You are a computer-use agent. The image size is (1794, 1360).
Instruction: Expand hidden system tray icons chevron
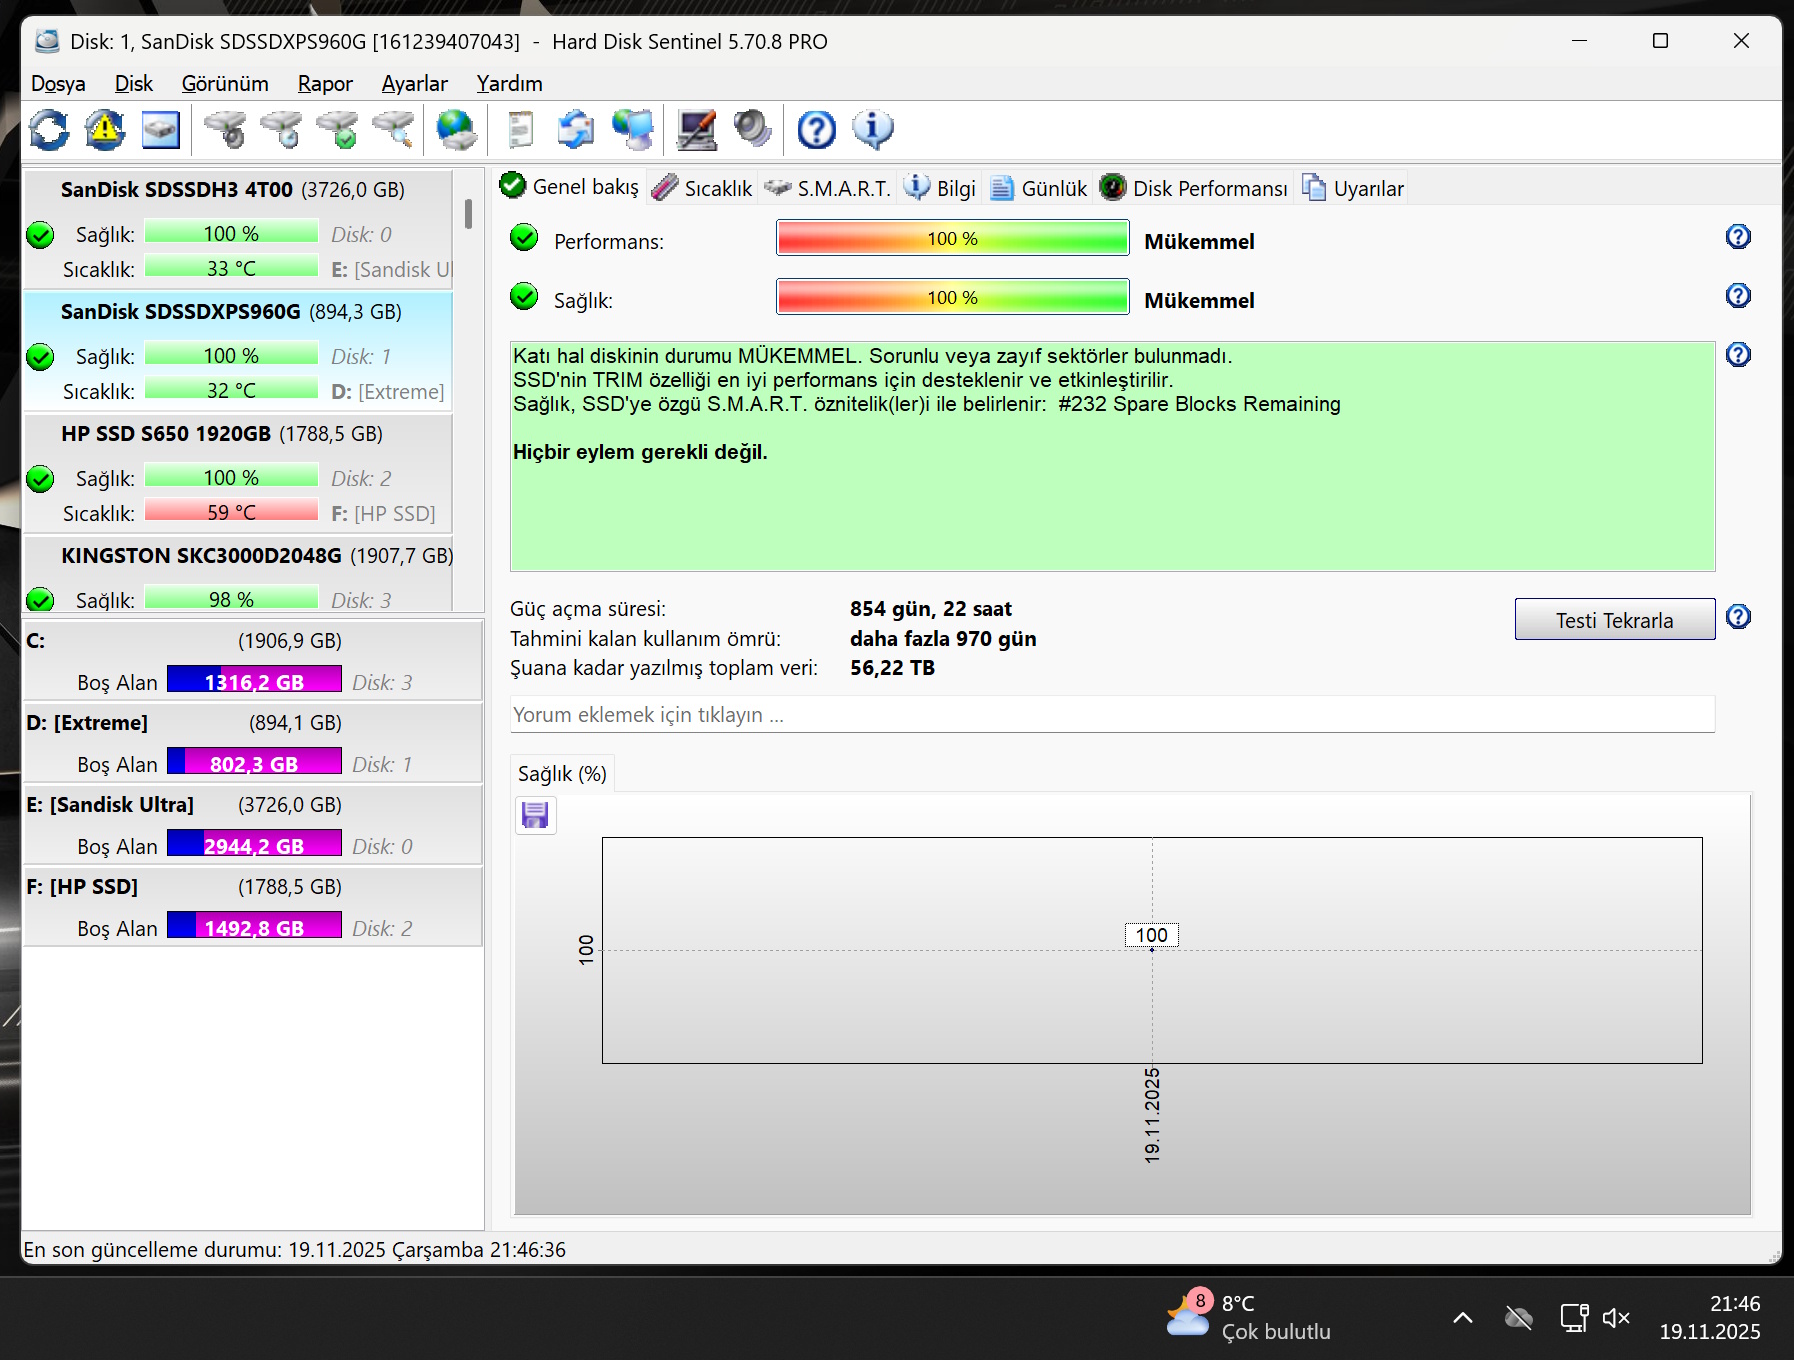1462,1318
